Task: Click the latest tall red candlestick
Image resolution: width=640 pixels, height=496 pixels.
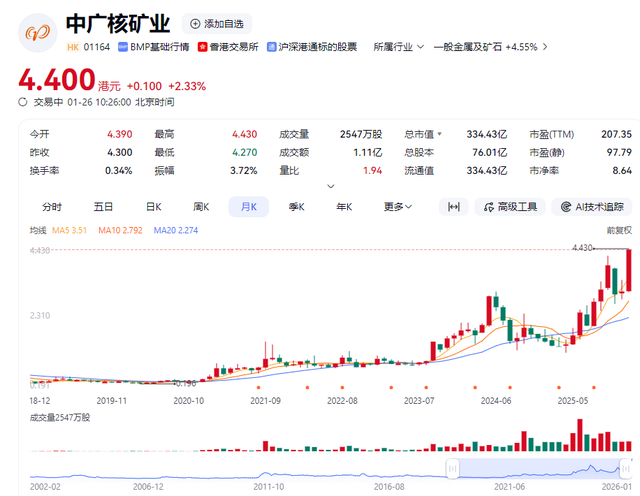Action: [629, 270]
